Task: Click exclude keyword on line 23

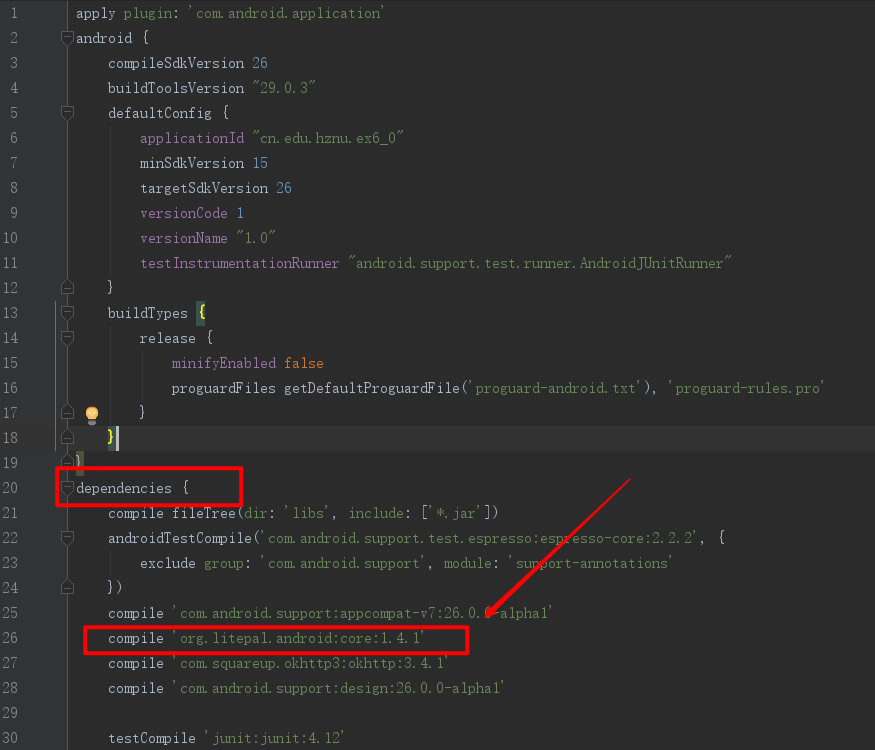Action: 167,563
